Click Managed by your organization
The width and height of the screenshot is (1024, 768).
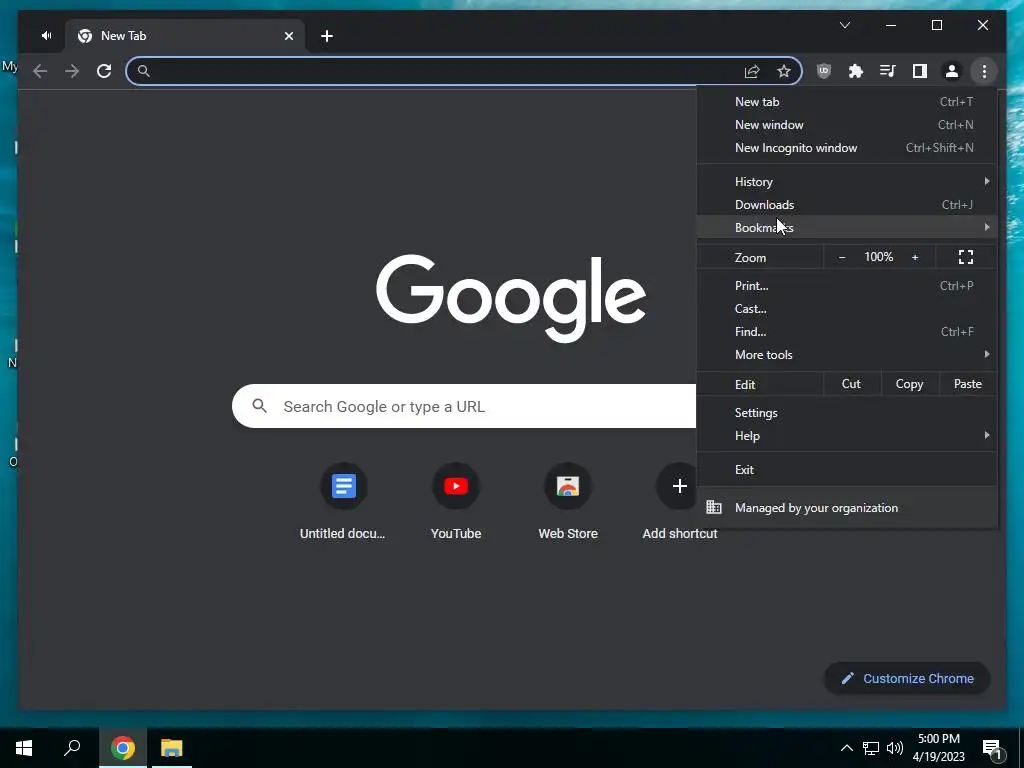(847, 507)
